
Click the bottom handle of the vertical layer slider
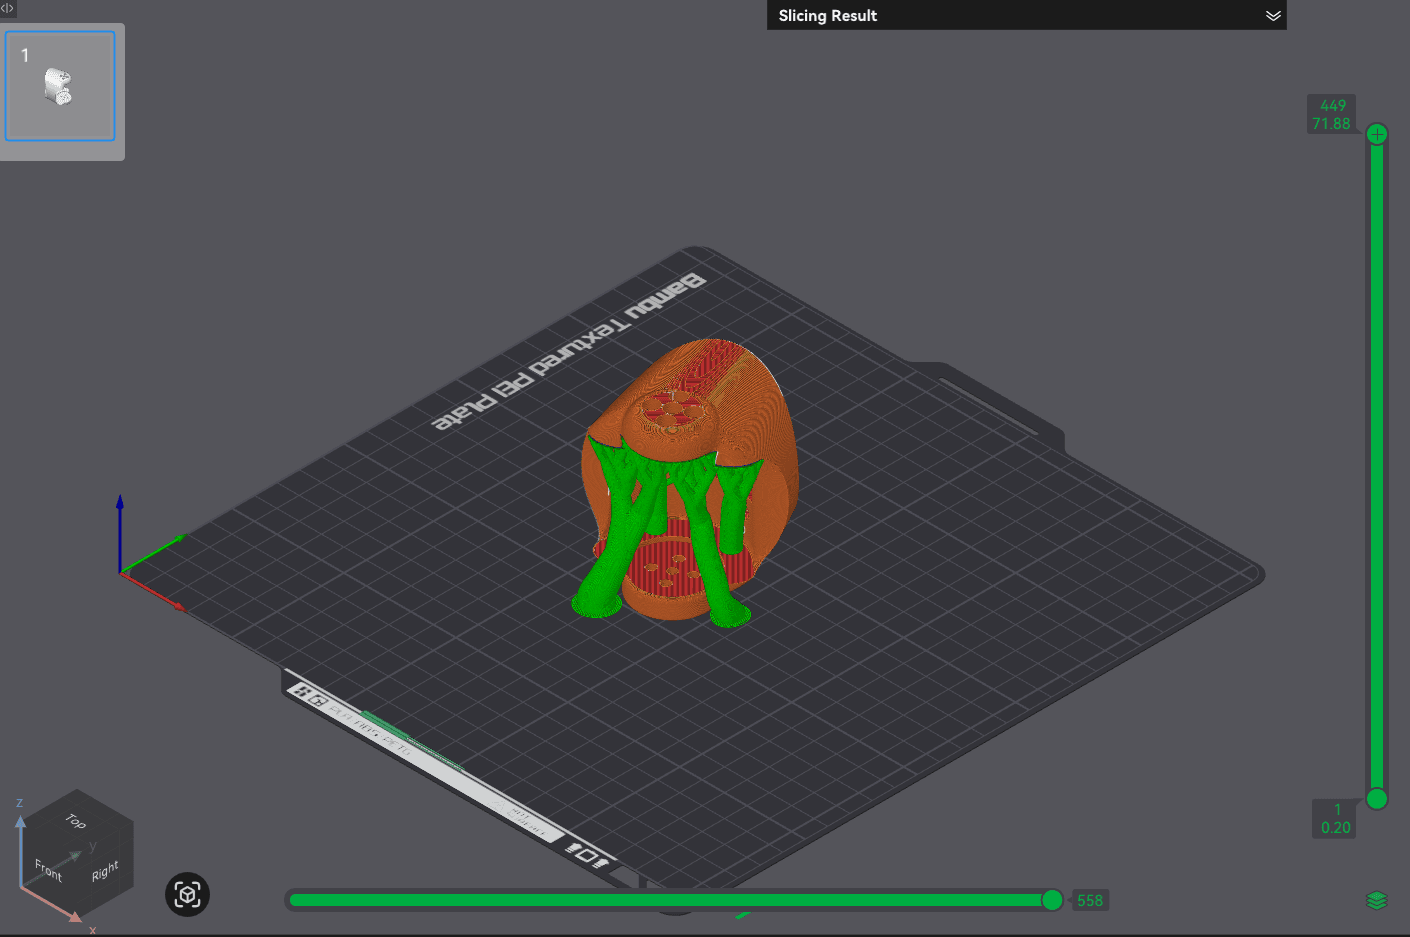click(1377, 800)
